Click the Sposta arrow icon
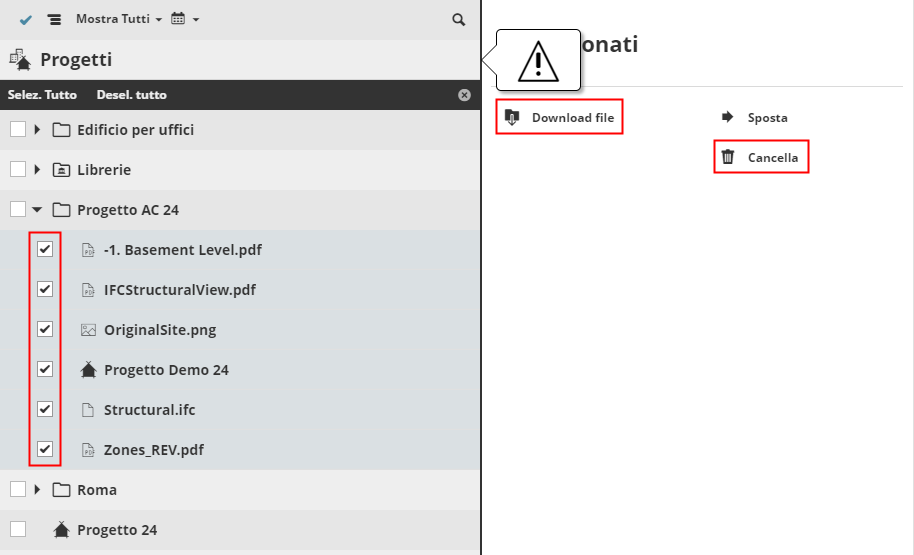 (728, 117)
